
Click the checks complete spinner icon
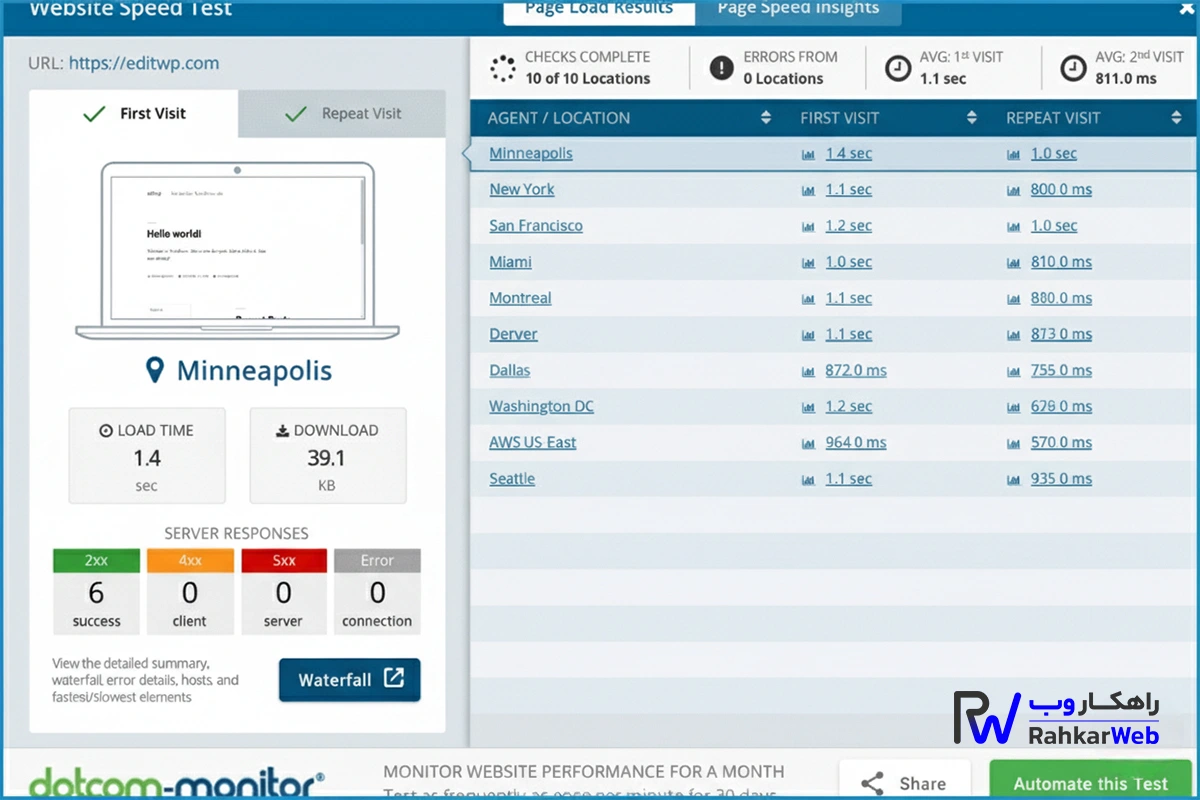503,68
